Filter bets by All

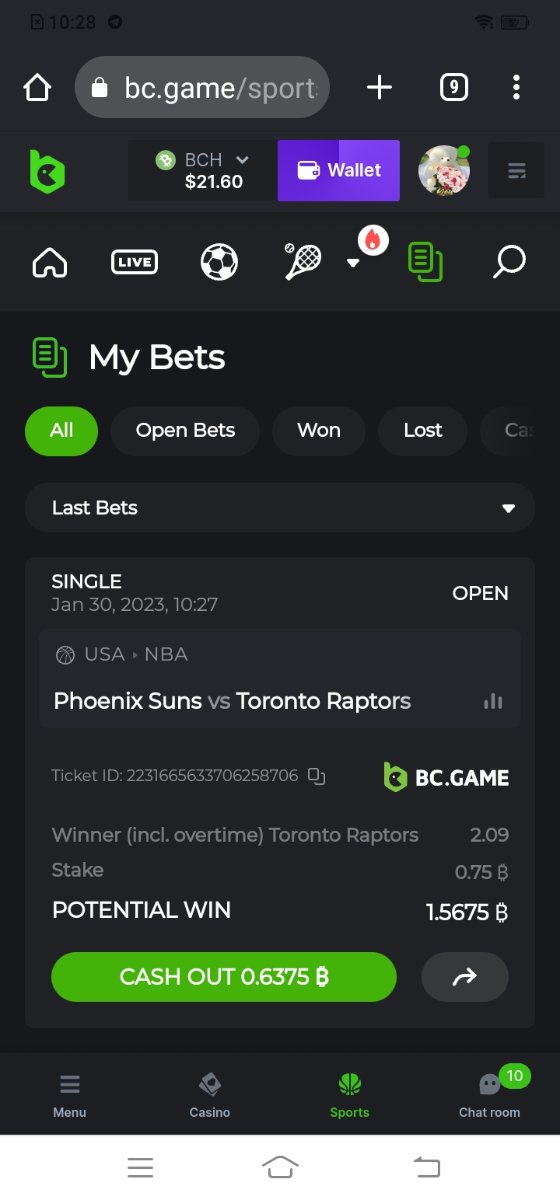[62, 431]
